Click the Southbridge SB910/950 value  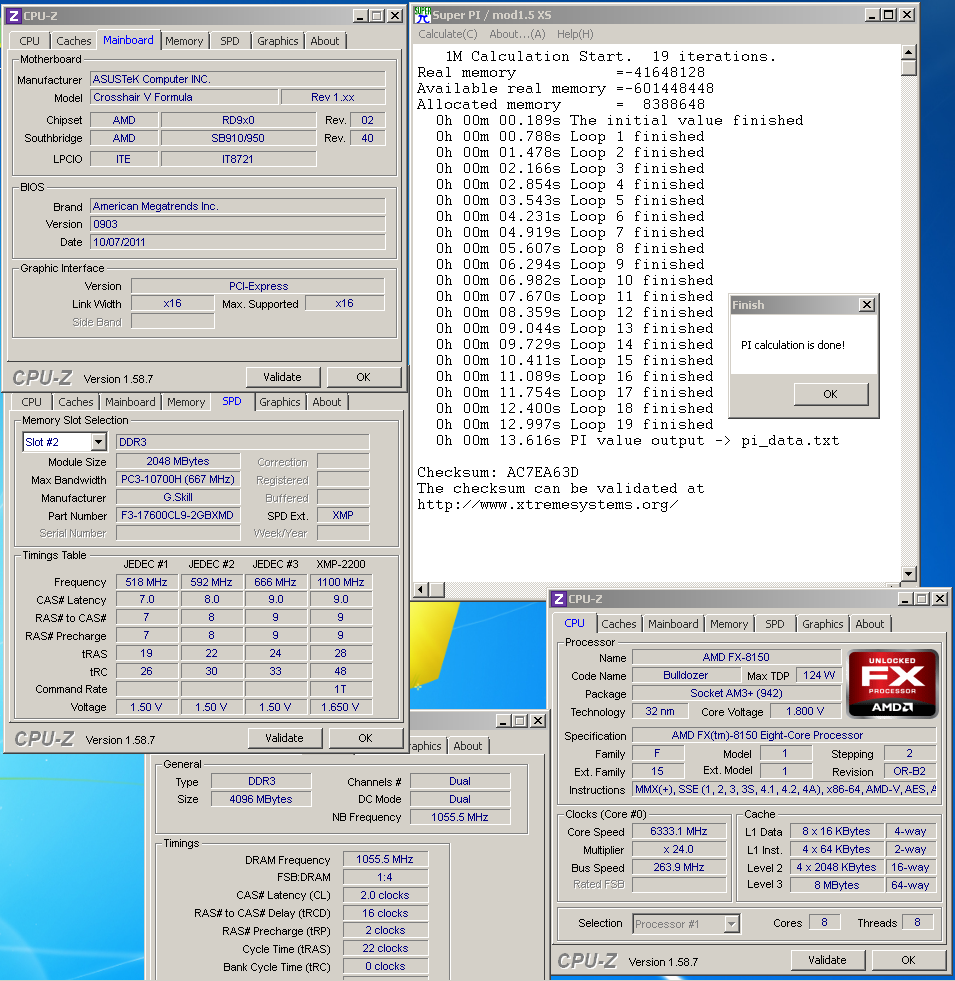[238, 138]
